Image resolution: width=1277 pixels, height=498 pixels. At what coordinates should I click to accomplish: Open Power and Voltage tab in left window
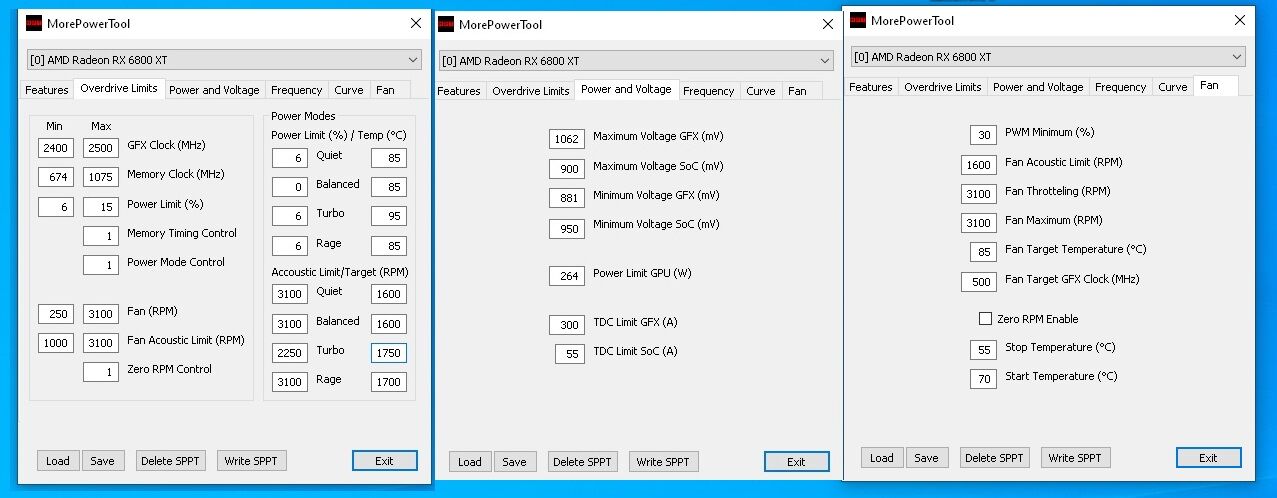click(214, 90)
